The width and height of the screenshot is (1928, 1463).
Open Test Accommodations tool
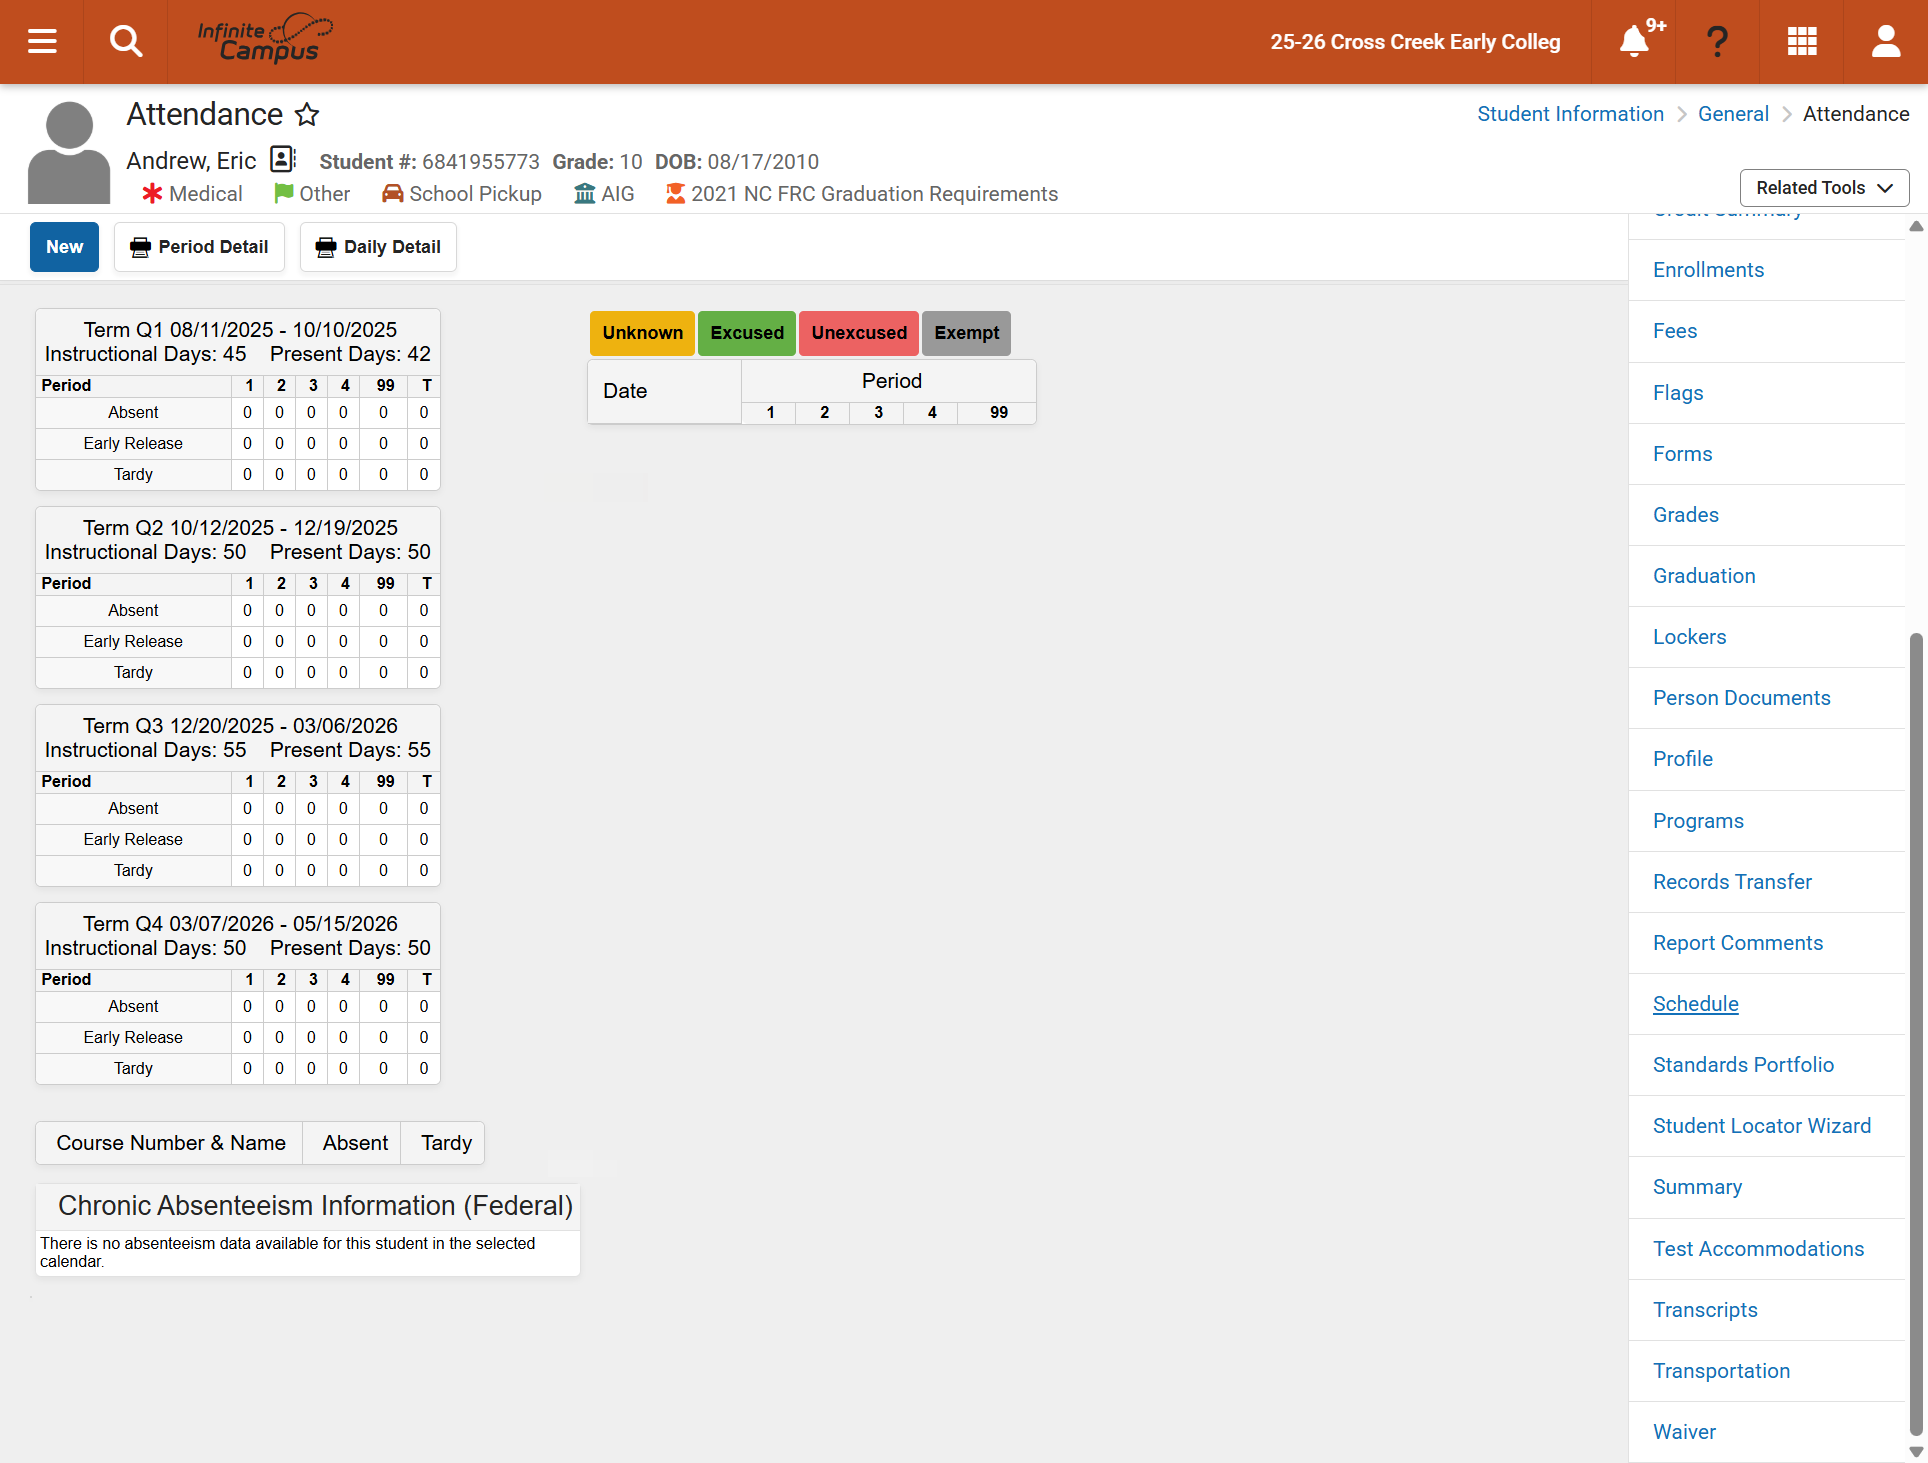click(x=1758, y=1249)
